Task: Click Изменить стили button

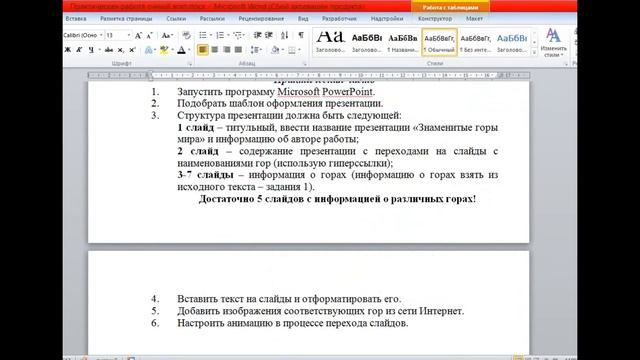Action: point(553,43)
